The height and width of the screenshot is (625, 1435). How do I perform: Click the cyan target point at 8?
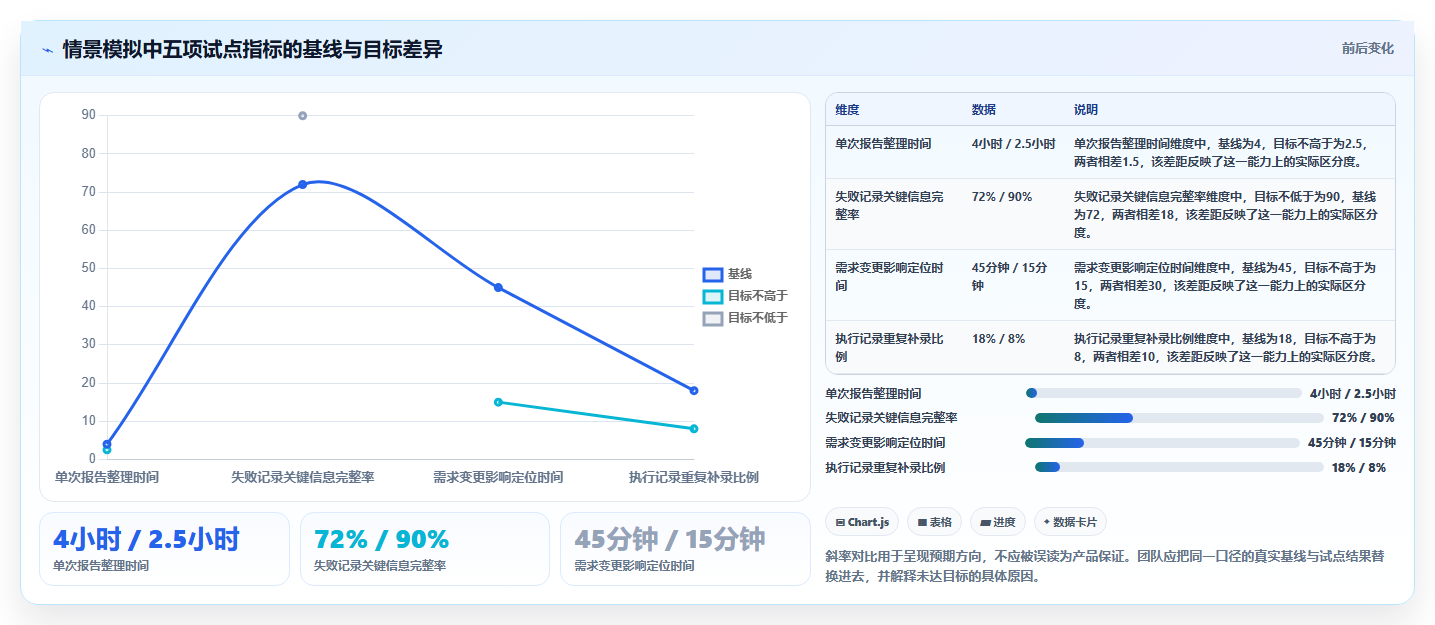694,429
